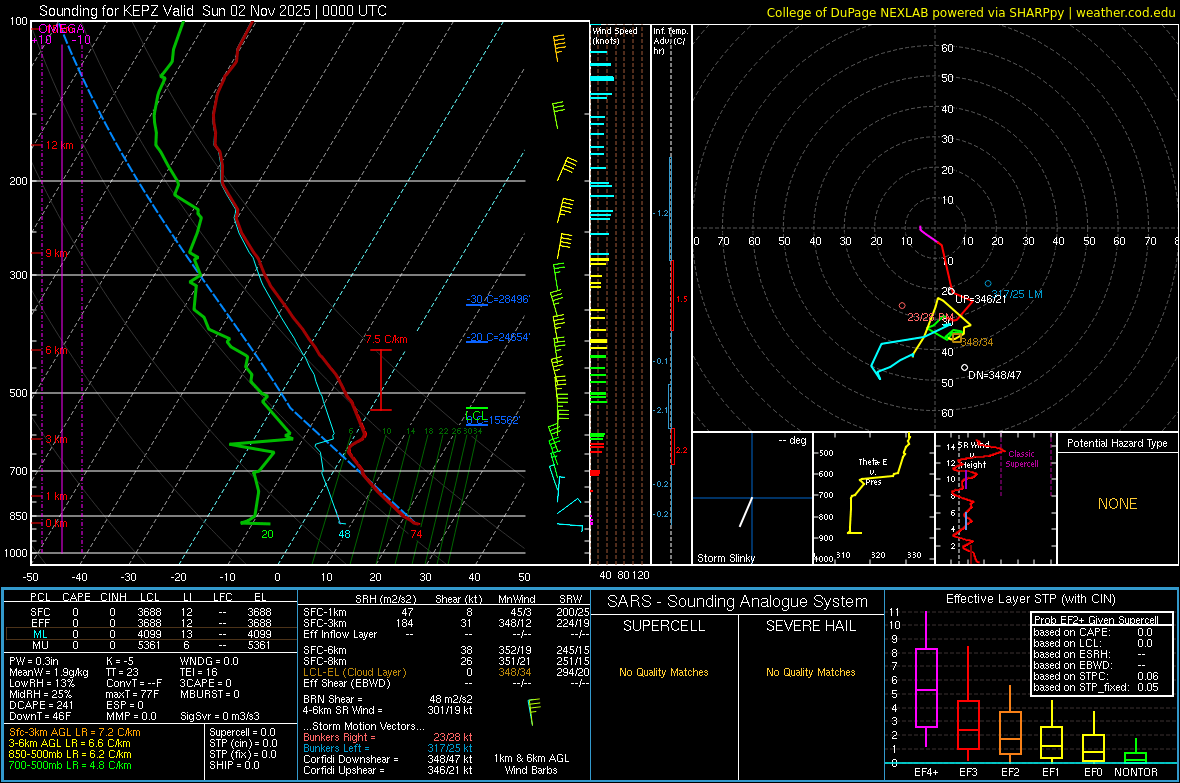This screenshot has height=783, width=1180.
Task: Click the green 'LCL' marker on the skew-T
Action: tap(476, 414)
